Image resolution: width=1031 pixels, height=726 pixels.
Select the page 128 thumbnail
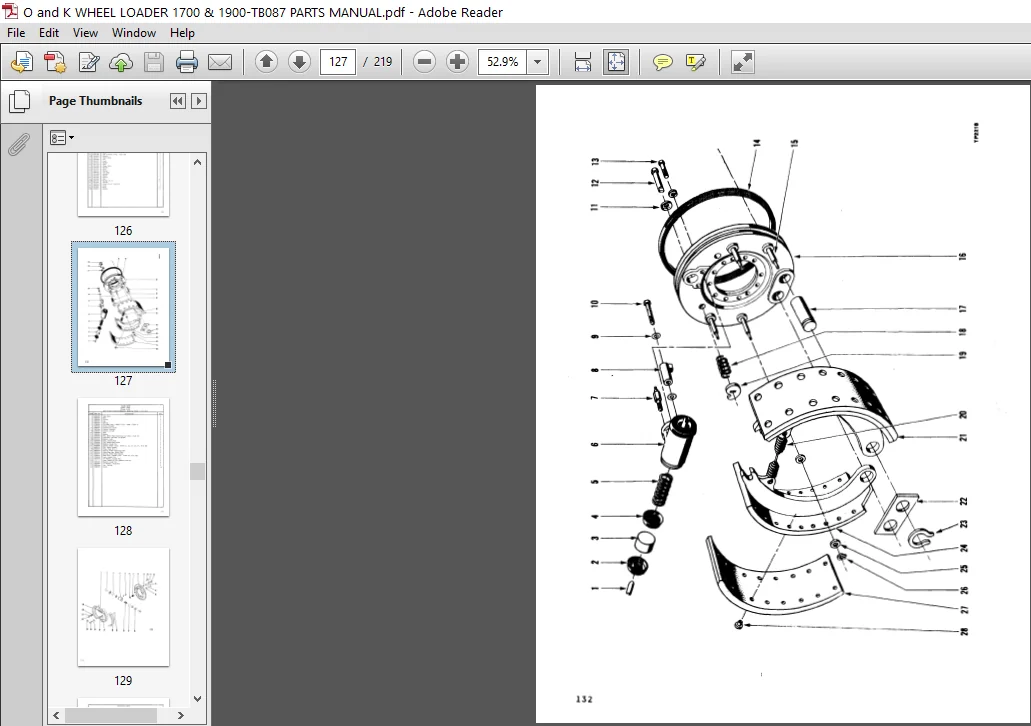[123, 458]
